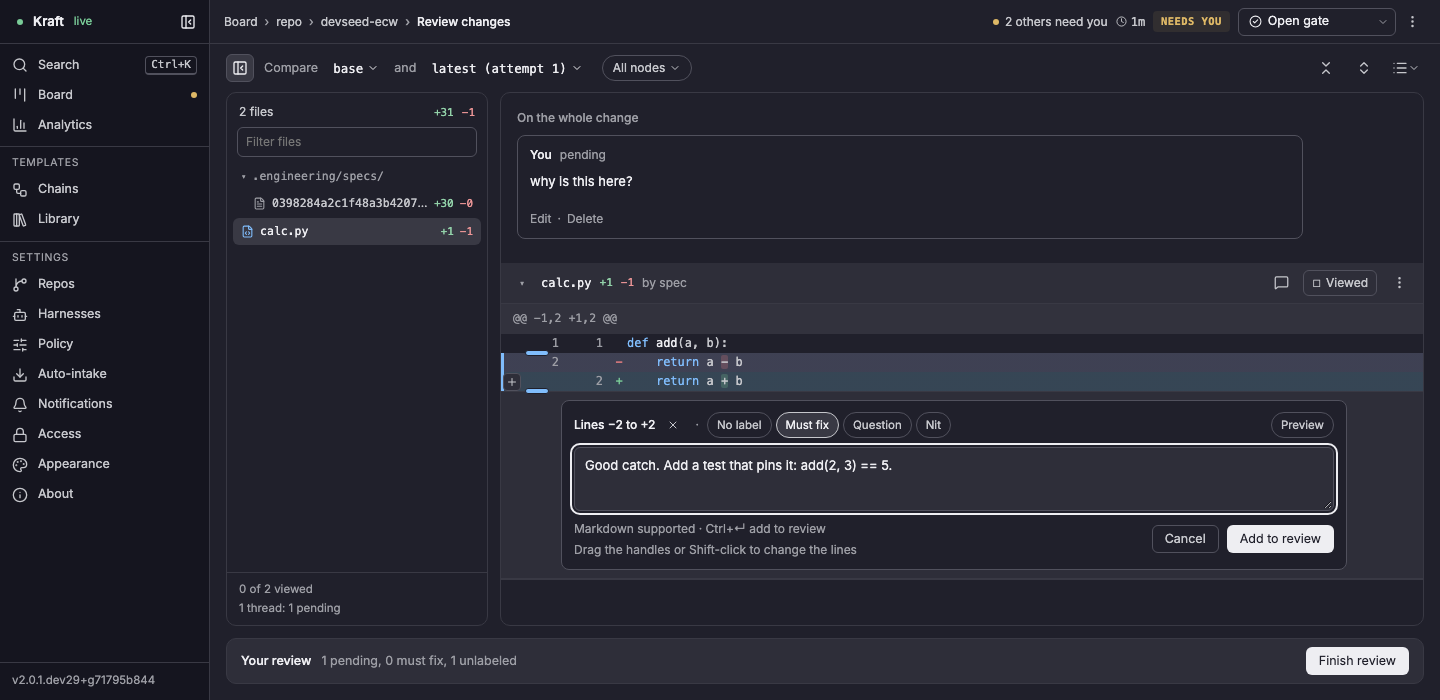This screenshot has height=700, width=1440.
Task: Expand all diffs with the outward arrows icon
Action: click(1364, 68)
